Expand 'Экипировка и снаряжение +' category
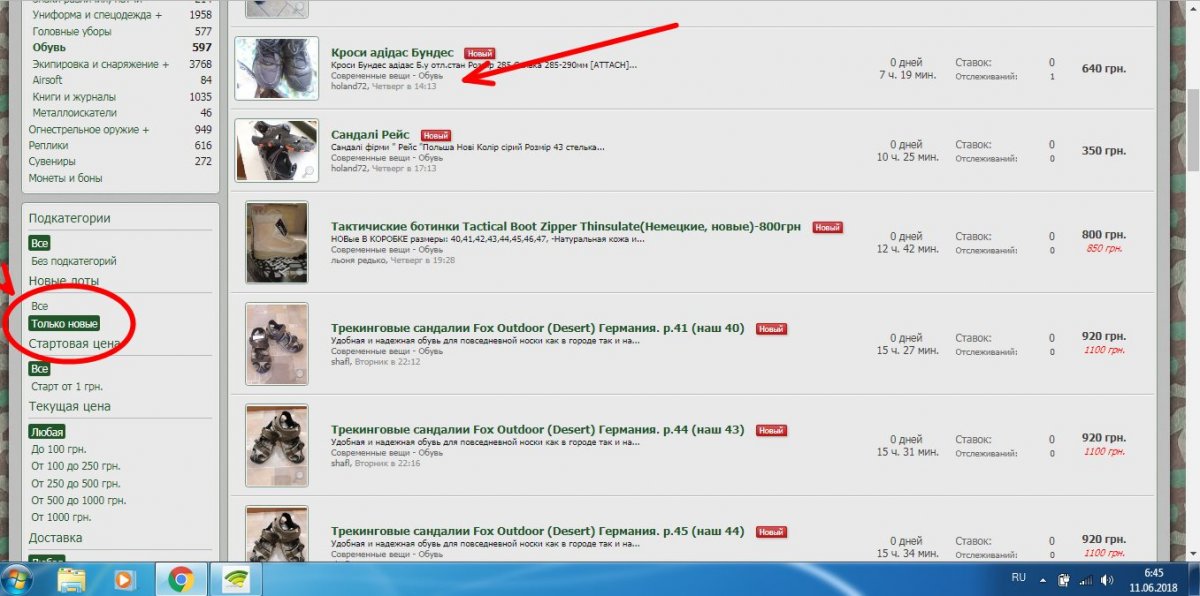The image size is (1200, 596). tap(100, 64)
